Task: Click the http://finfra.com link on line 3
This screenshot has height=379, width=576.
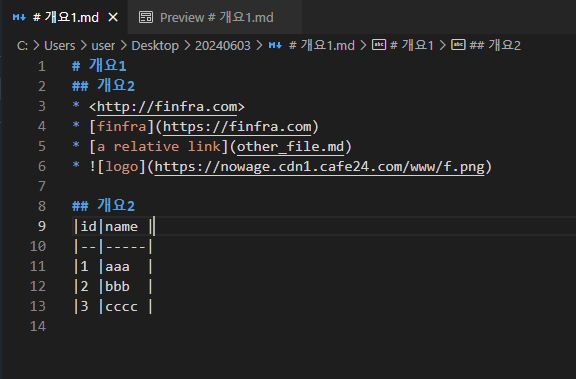Action: pos(167,107)
